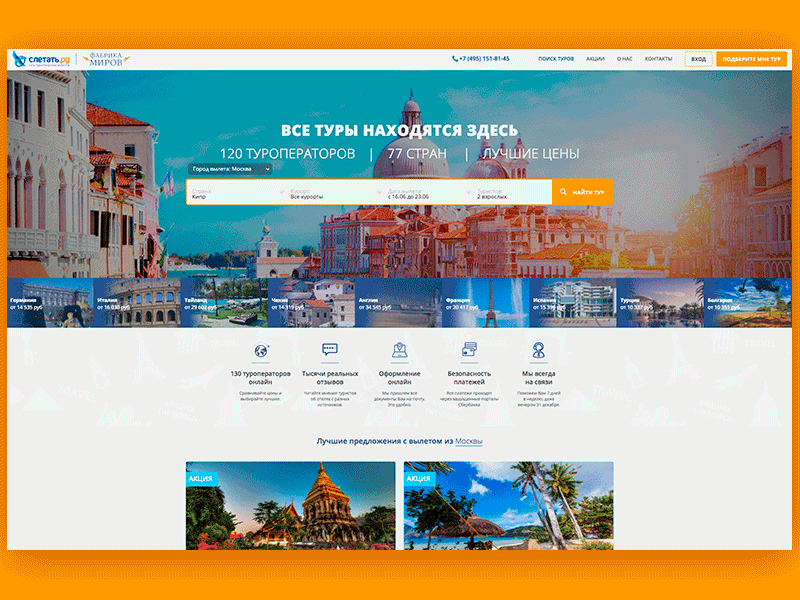Click the magnifier icon on the НАЙТИ ТУР button
Image resolution: width=800 pixels, height=600 pixels.
pyautogui.click(x=562, y=190)
